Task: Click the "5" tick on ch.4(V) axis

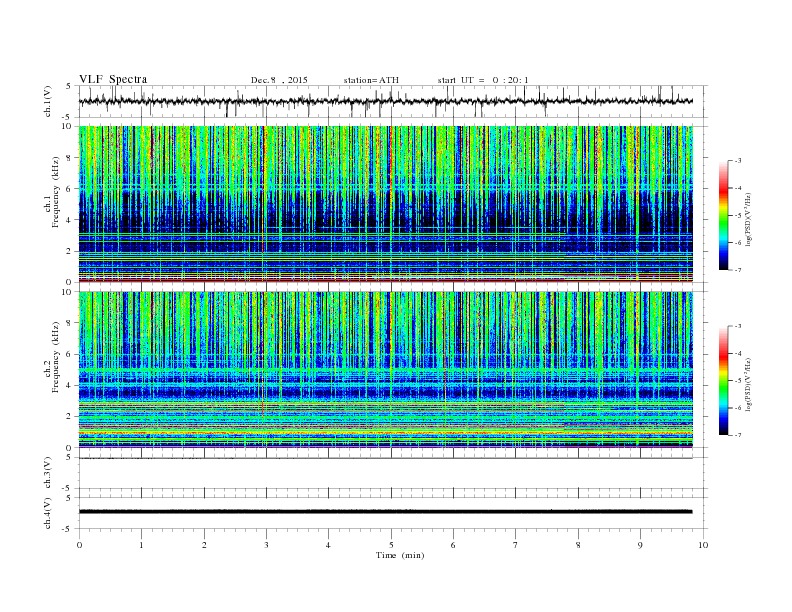Action: 69,497
